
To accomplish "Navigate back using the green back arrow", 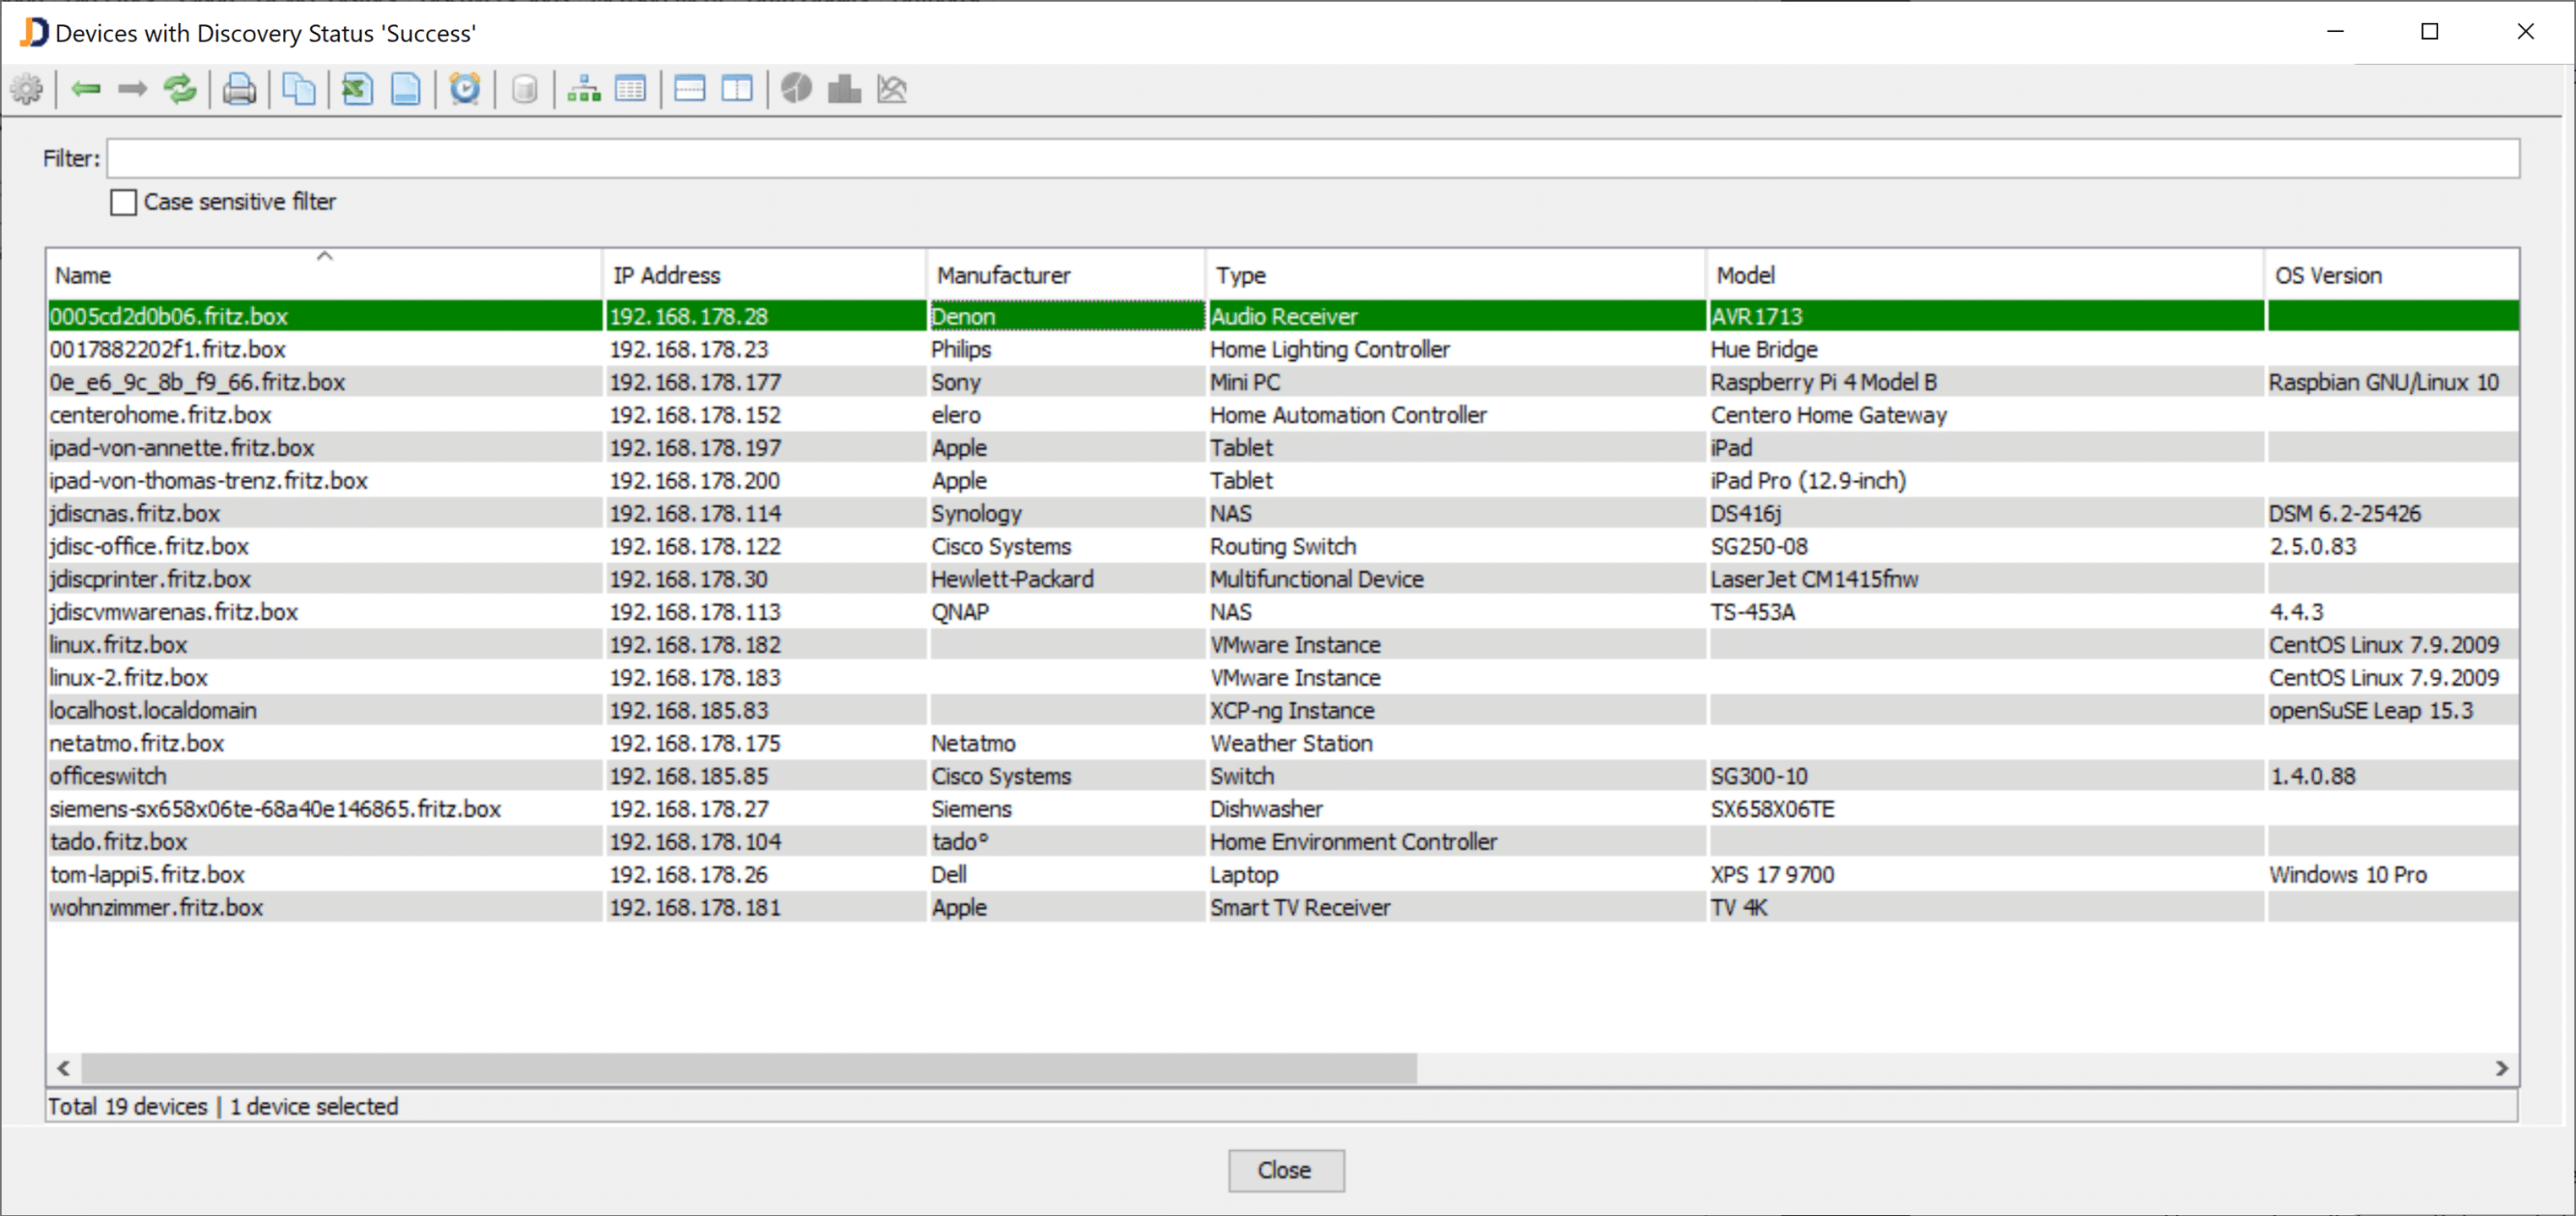I will click(x=85, y=89).
